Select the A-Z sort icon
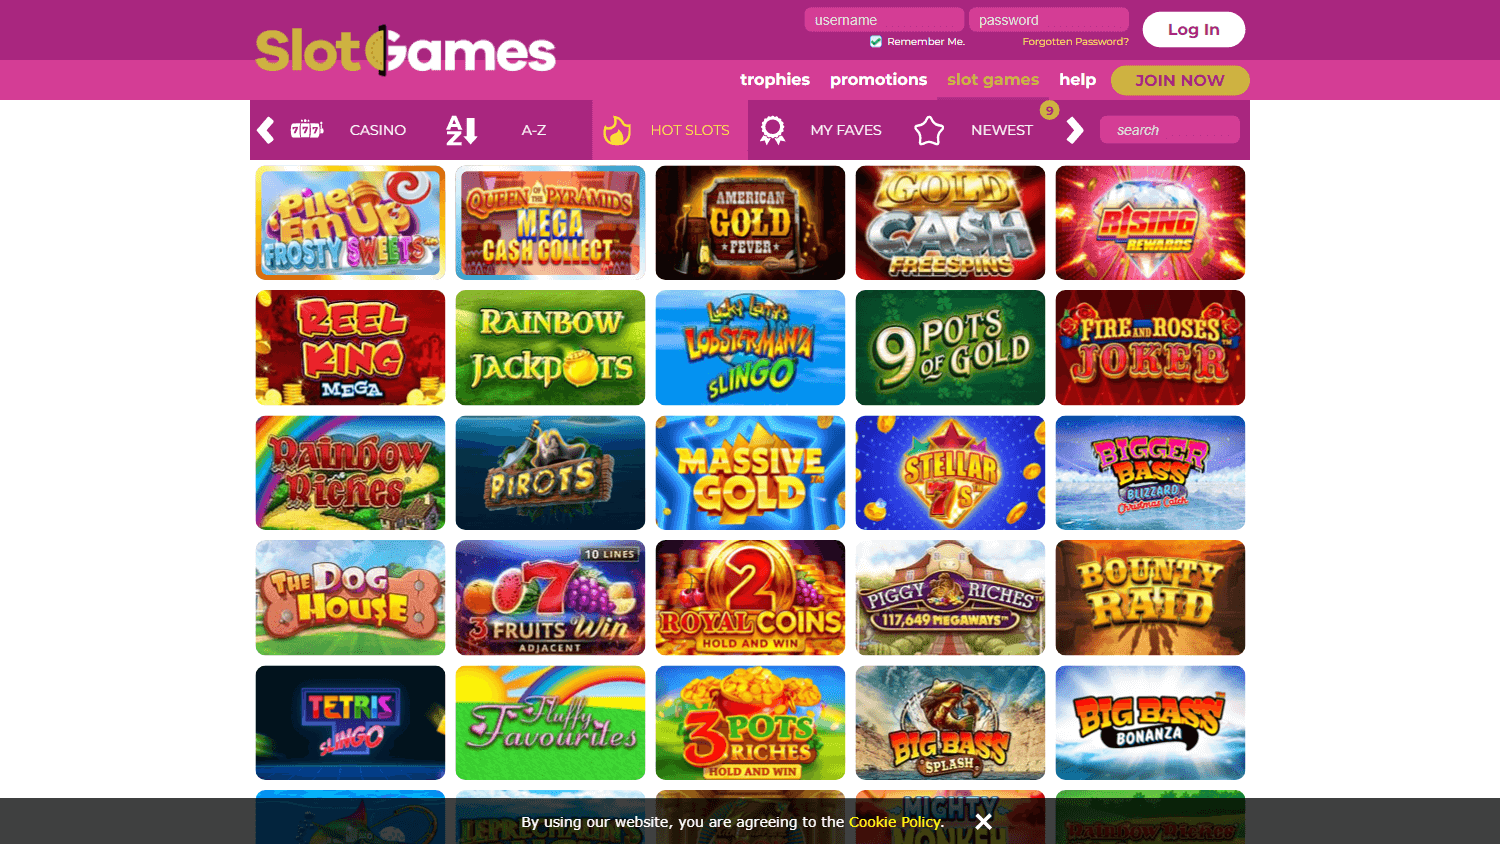This screenshot has height=844, width=1500. point(461,130)
